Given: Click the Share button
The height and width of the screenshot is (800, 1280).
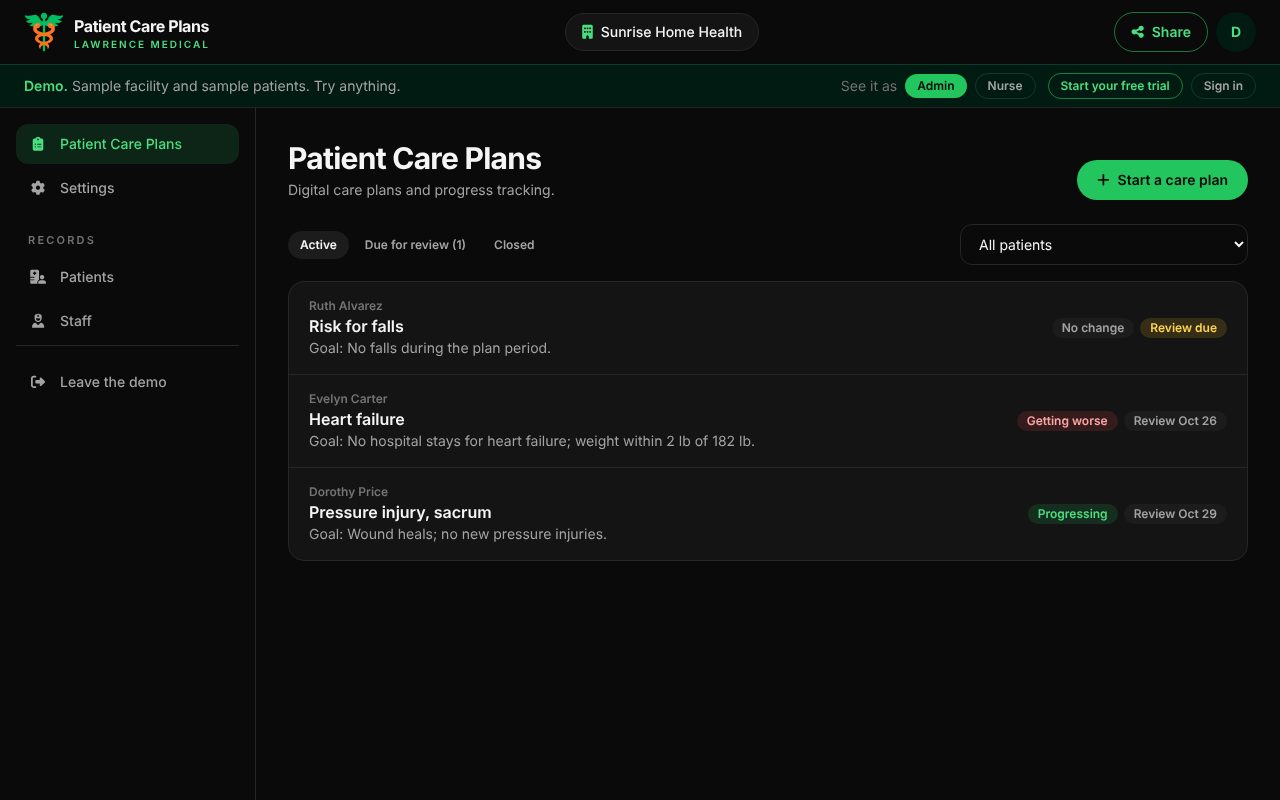Looking at the screenshot, I should (1161, 32).
